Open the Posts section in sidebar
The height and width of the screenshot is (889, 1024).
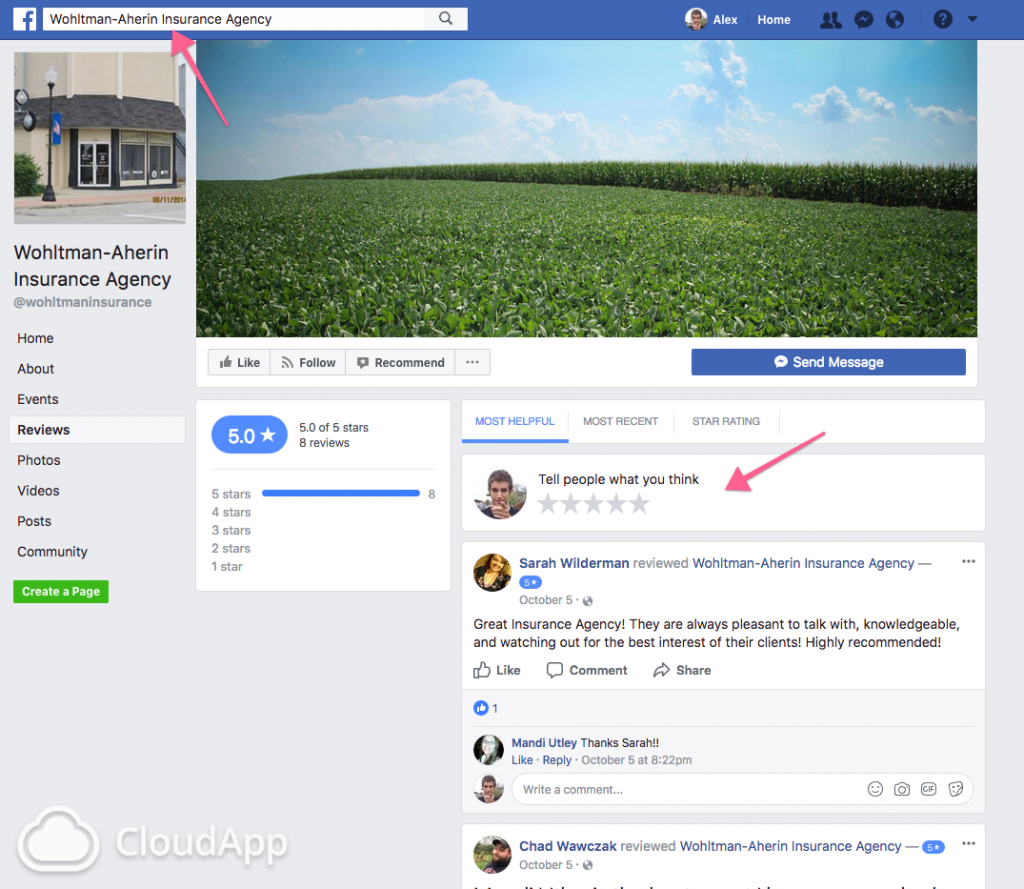pos(34,521)
